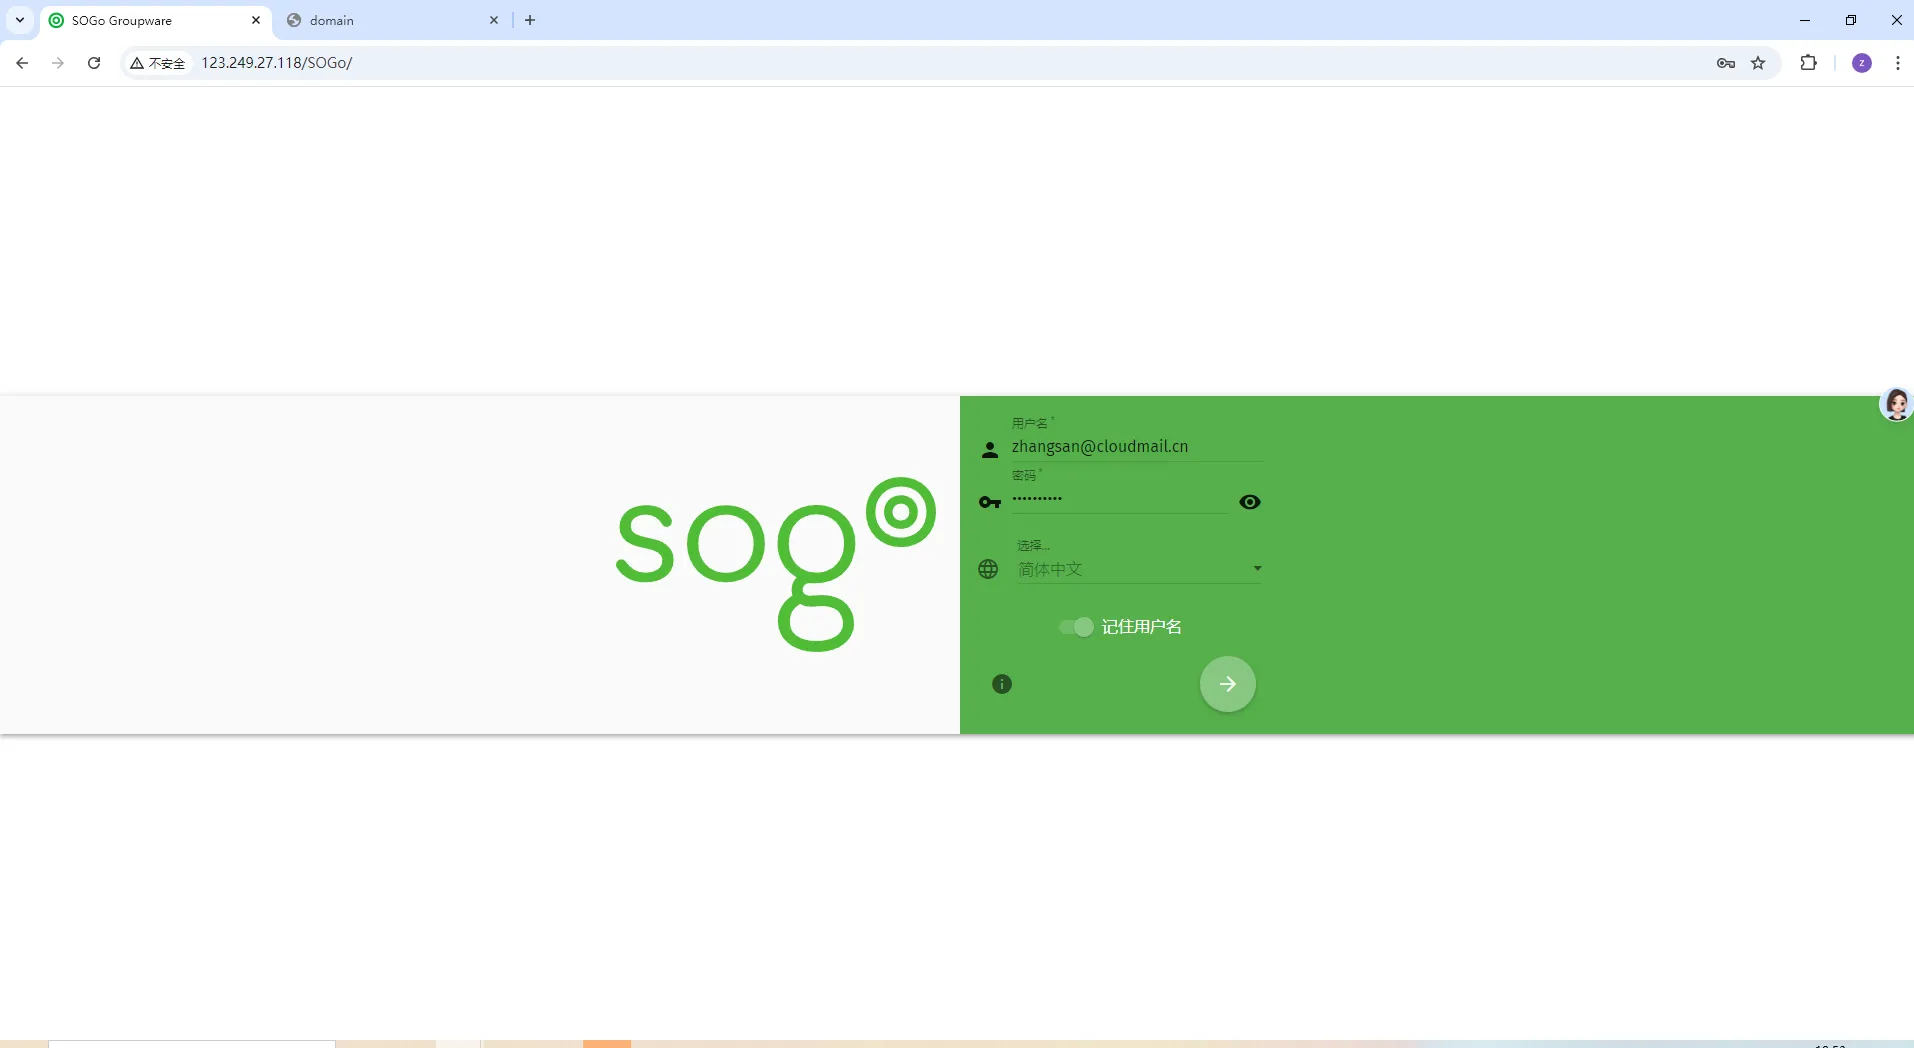Click the SOGo logo

[776, 564]
